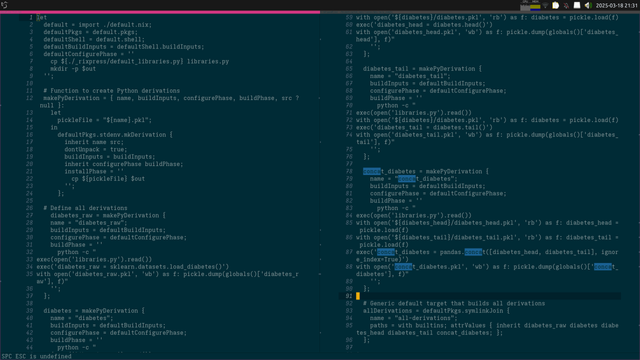Click 'dontUnpack = true;' line

(x=96, y=150)
